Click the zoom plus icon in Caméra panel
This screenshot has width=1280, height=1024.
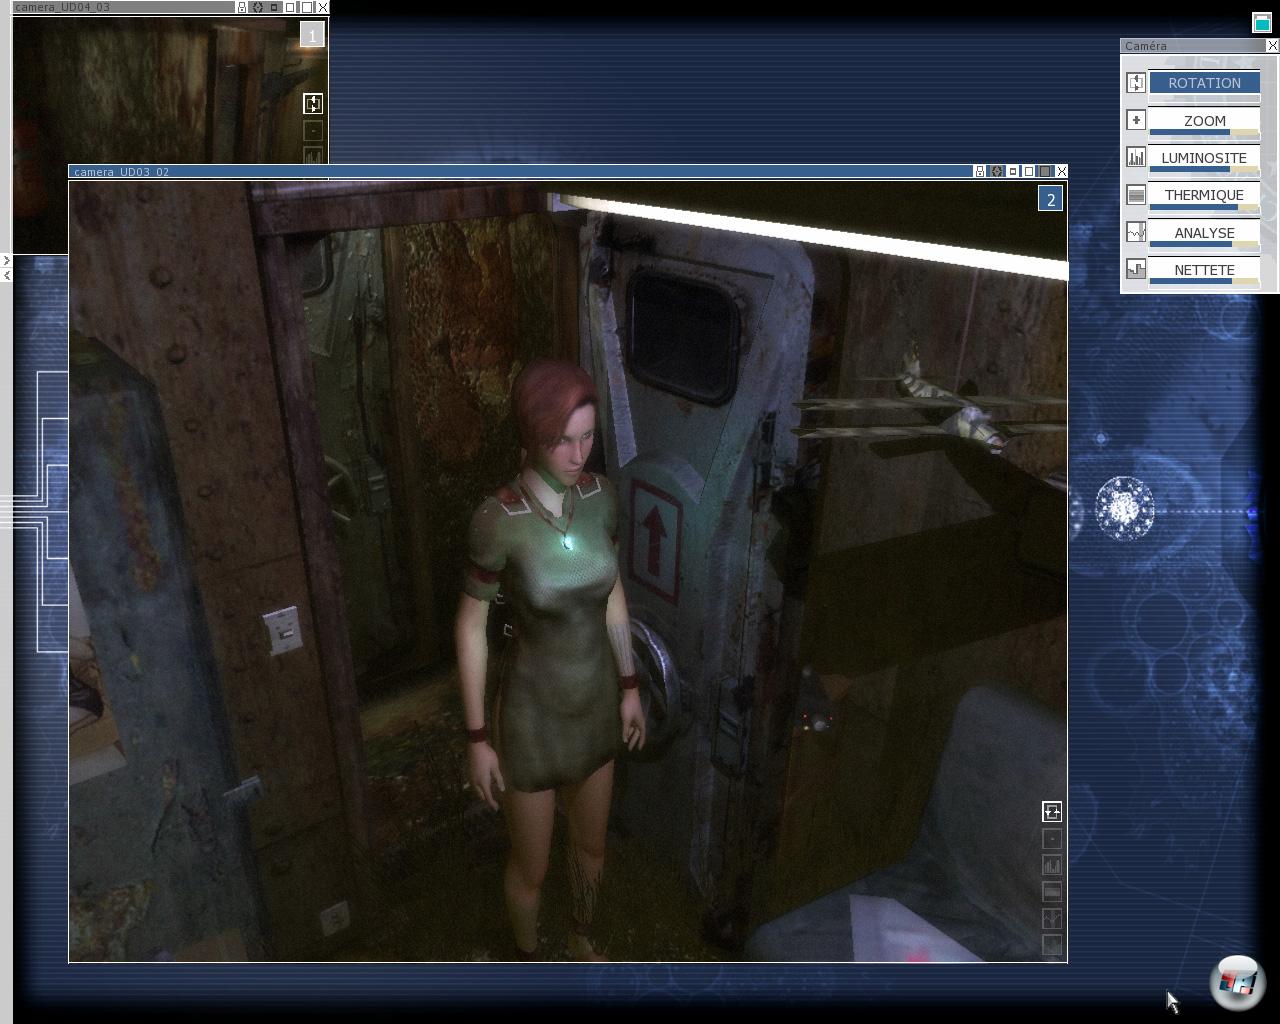1136,120
